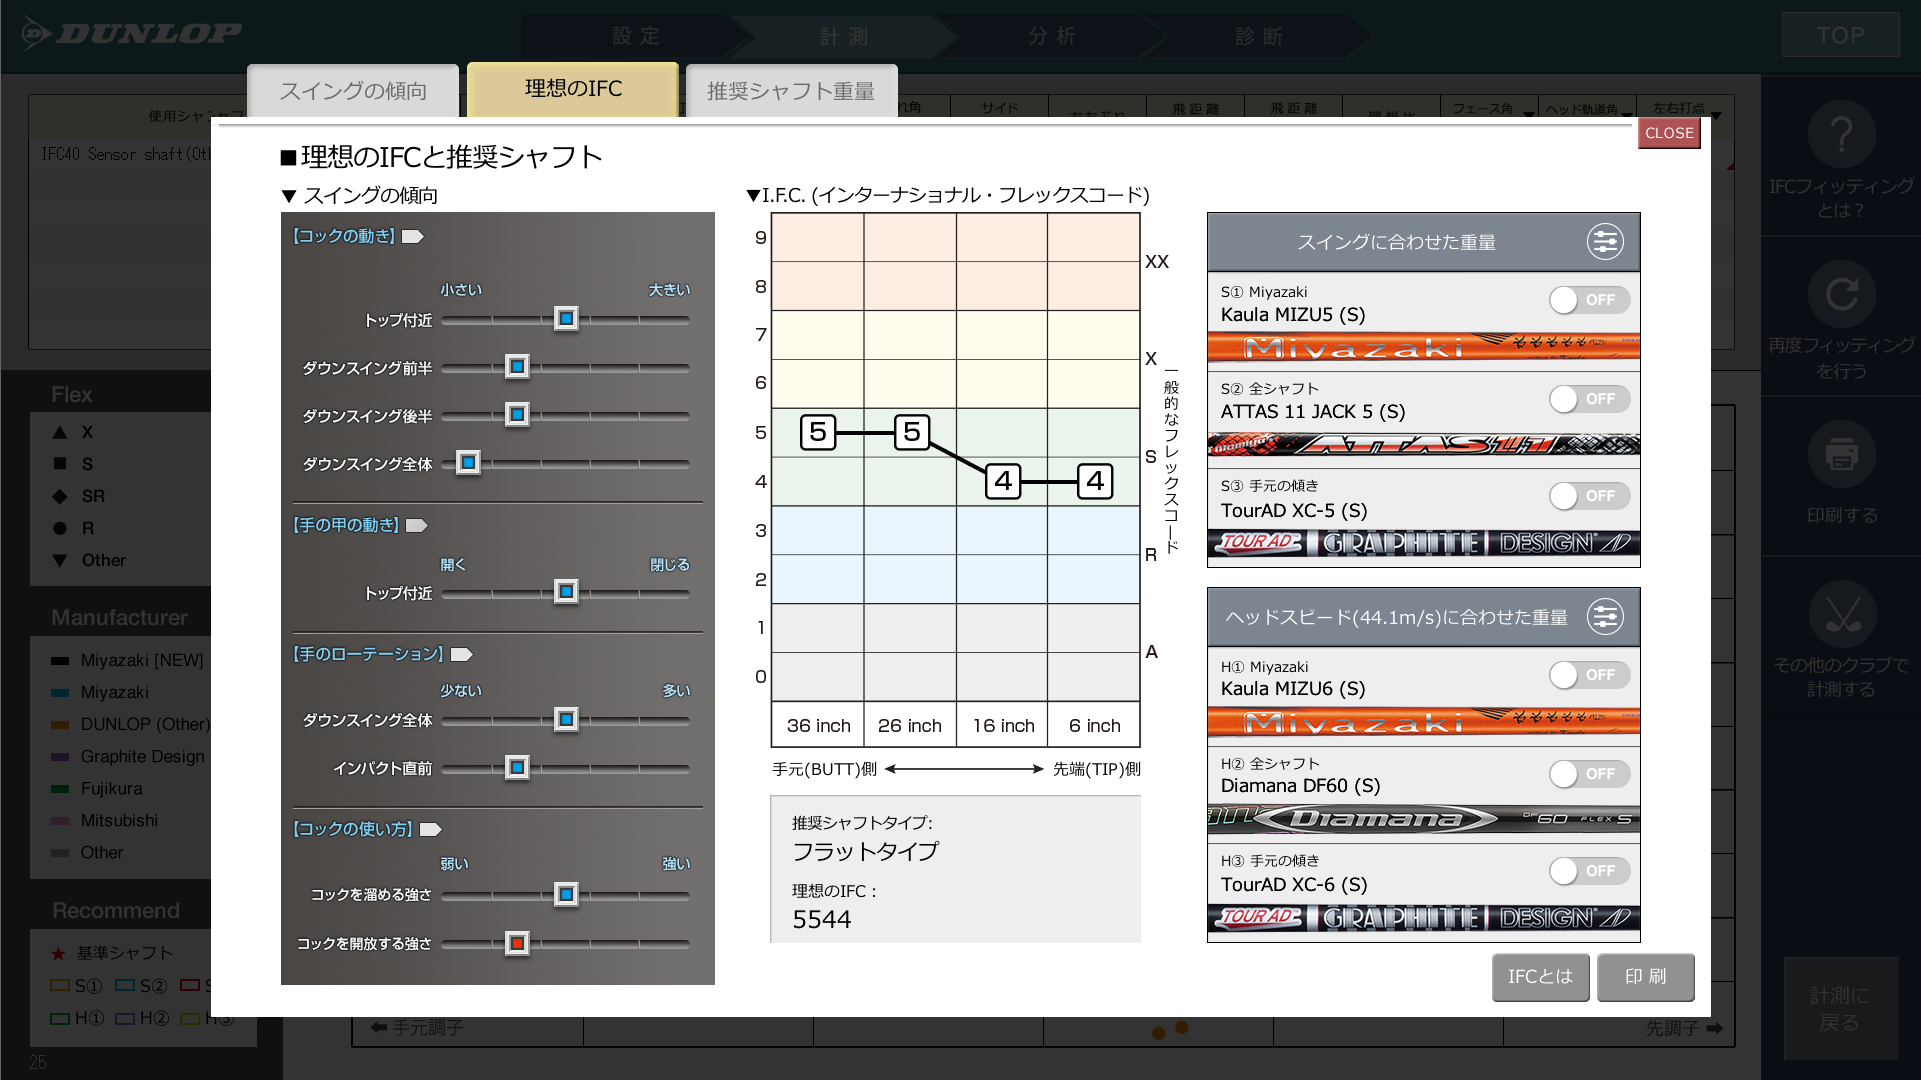The height and width of the screenshot is (1080, 1921).
Task: Adjust トップ付近 cock movement slider
Action: (x=566, y=319)
